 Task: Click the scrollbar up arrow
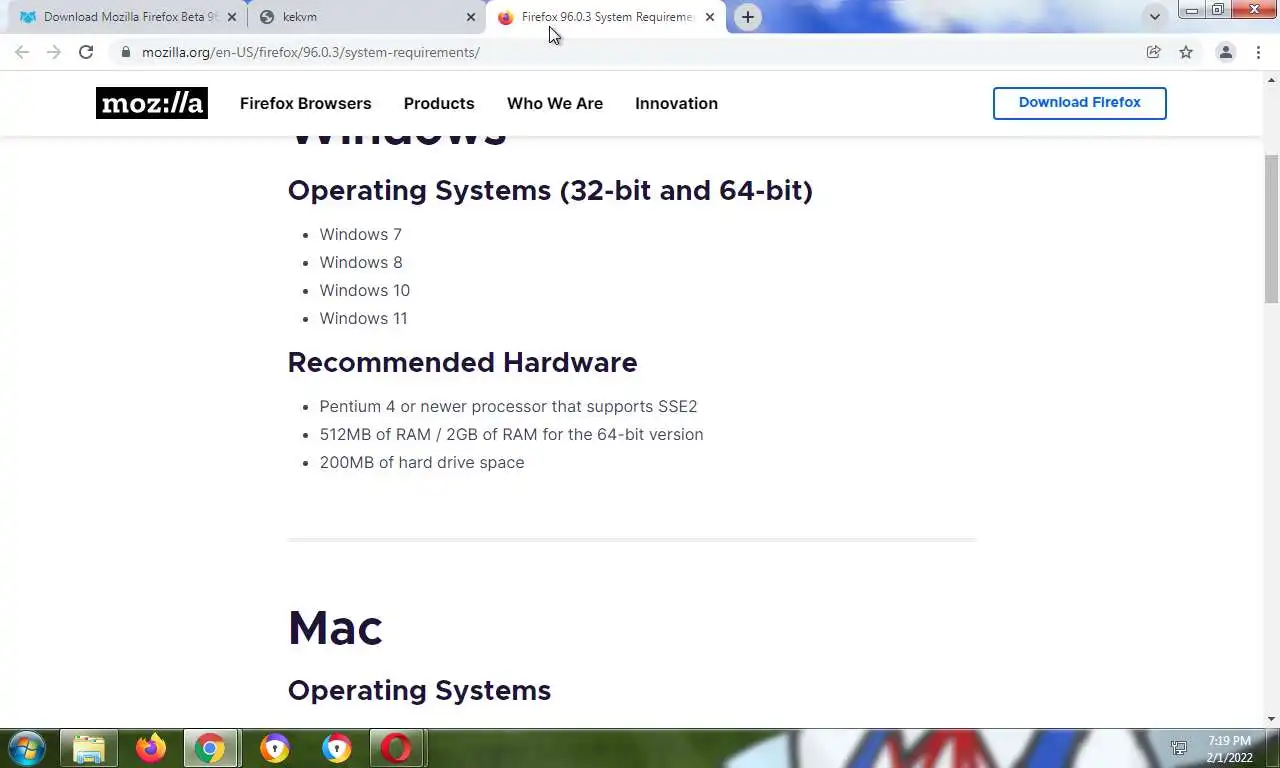tap(1272, 78)
